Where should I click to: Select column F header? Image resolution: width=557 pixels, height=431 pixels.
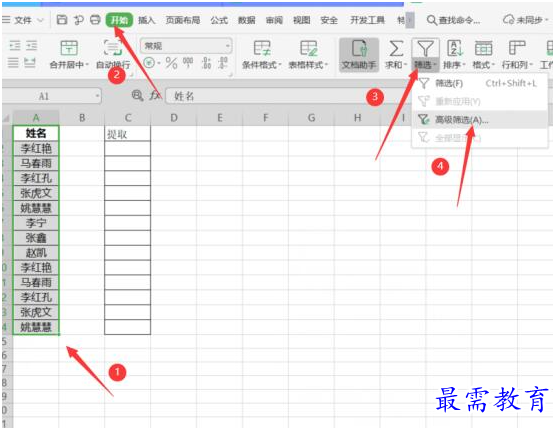tap(265, 118)
